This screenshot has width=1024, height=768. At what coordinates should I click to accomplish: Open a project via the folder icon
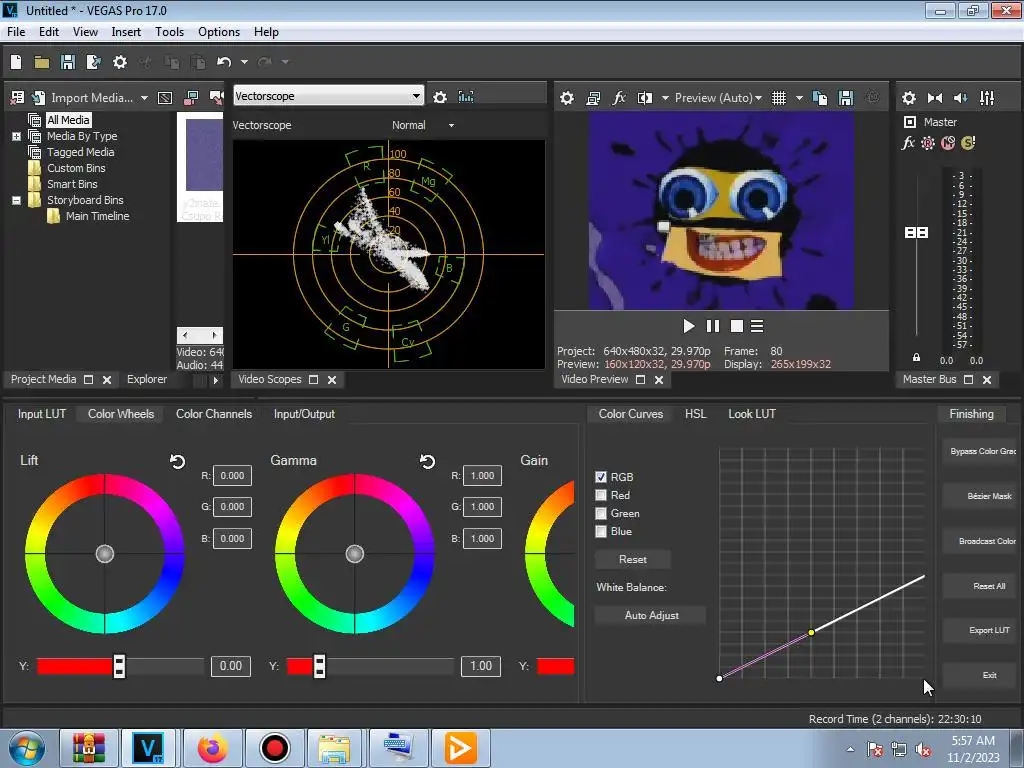pyautogui.click(x=42, y=62)
